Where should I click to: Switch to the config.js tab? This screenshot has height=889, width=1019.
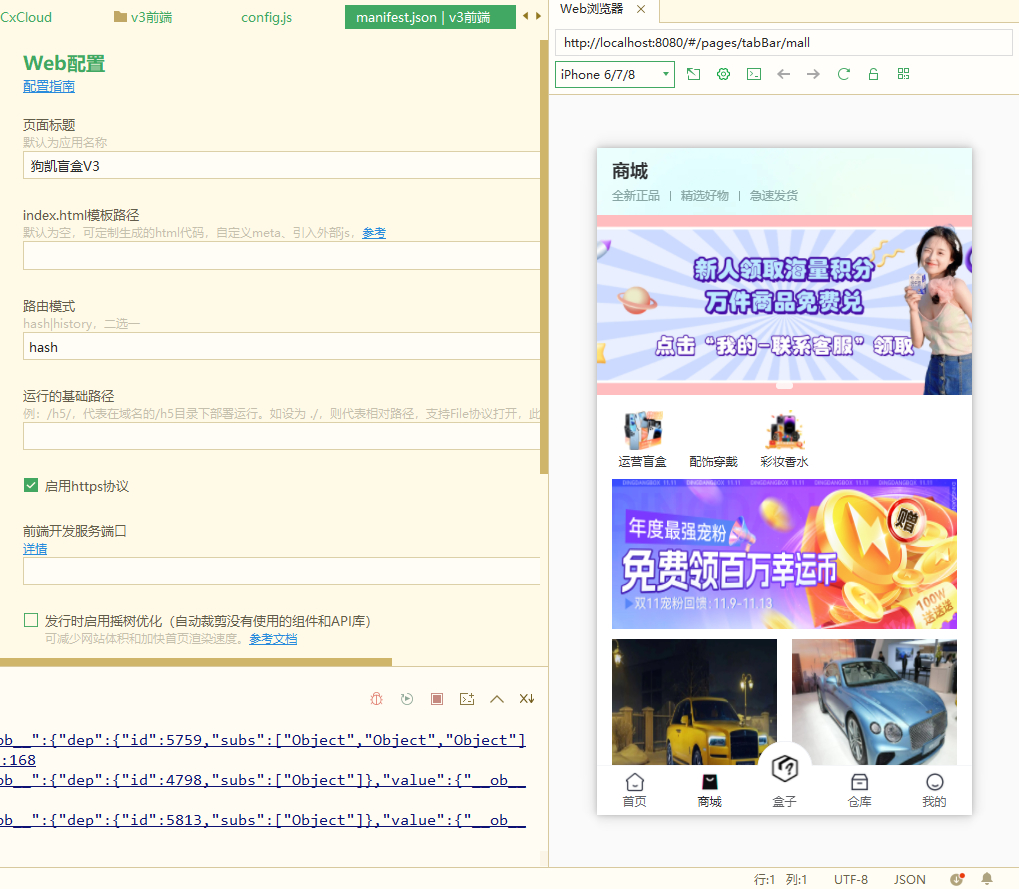266,17
